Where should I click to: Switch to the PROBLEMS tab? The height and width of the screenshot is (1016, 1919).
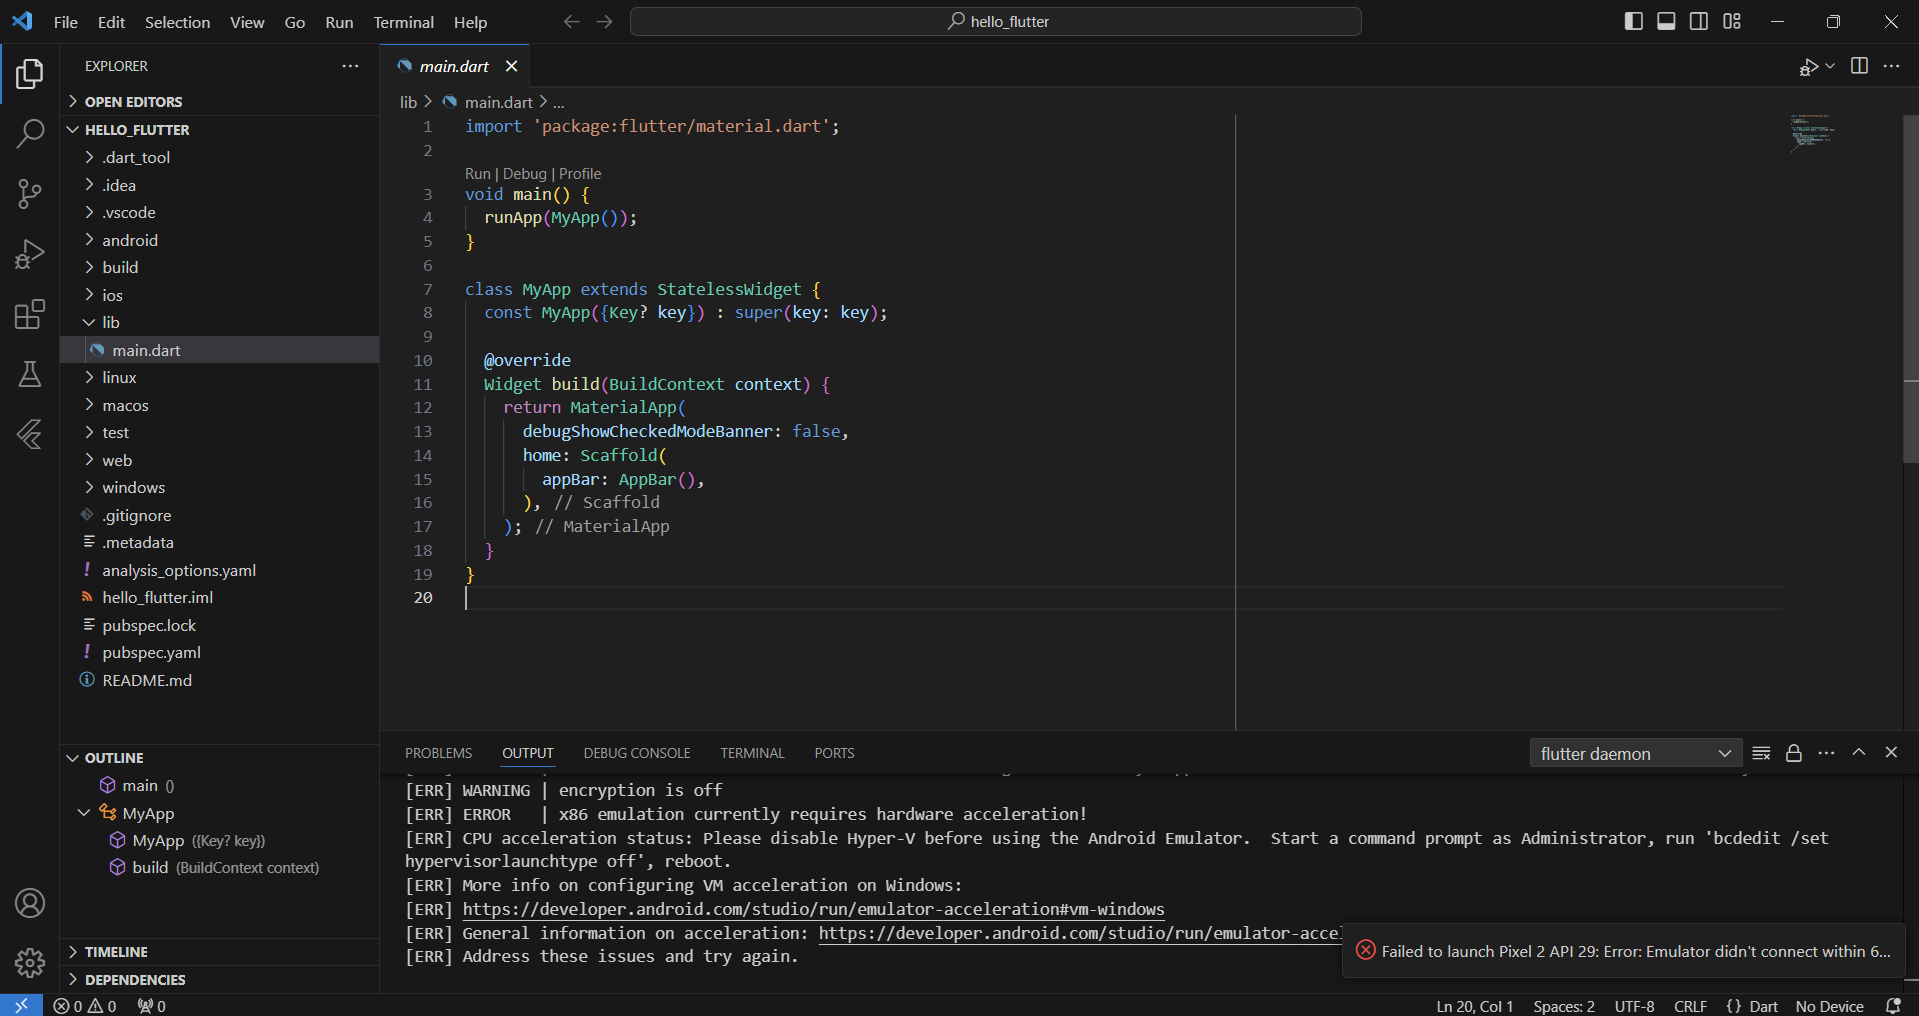pyautogui.click(x=438, y=753)
